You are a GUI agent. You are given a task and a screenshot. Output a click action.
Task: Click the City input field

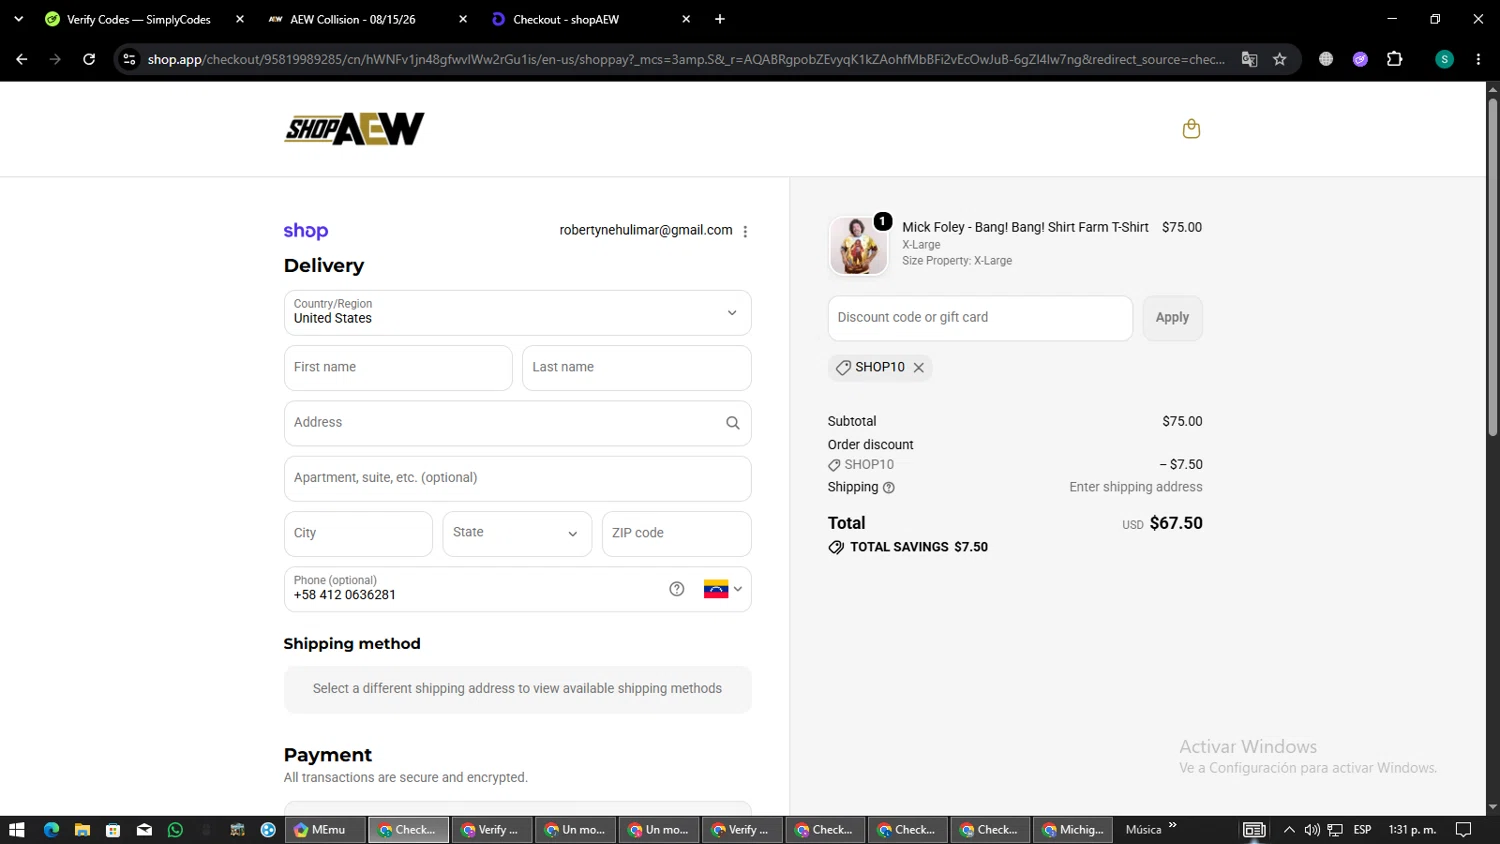tap(358, 534)
